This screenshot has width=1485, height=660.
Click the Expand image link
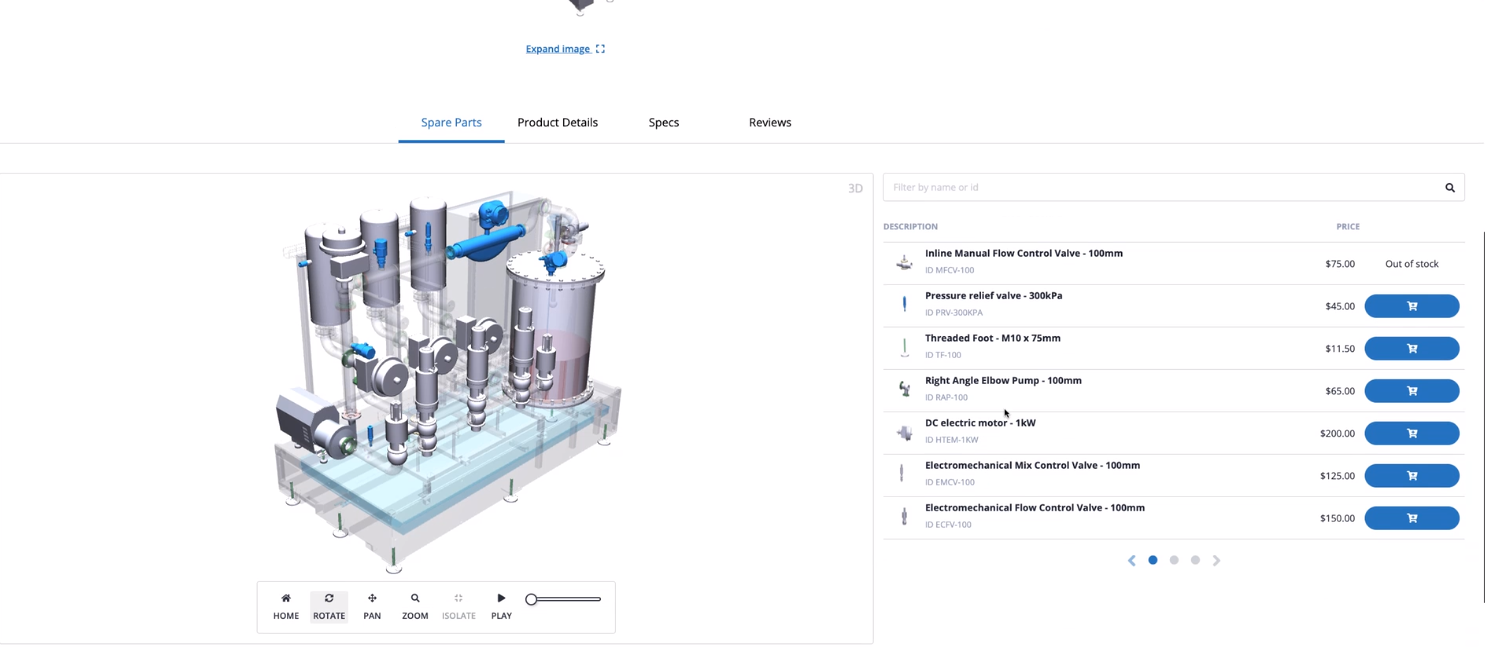click(x=565, y=49)
